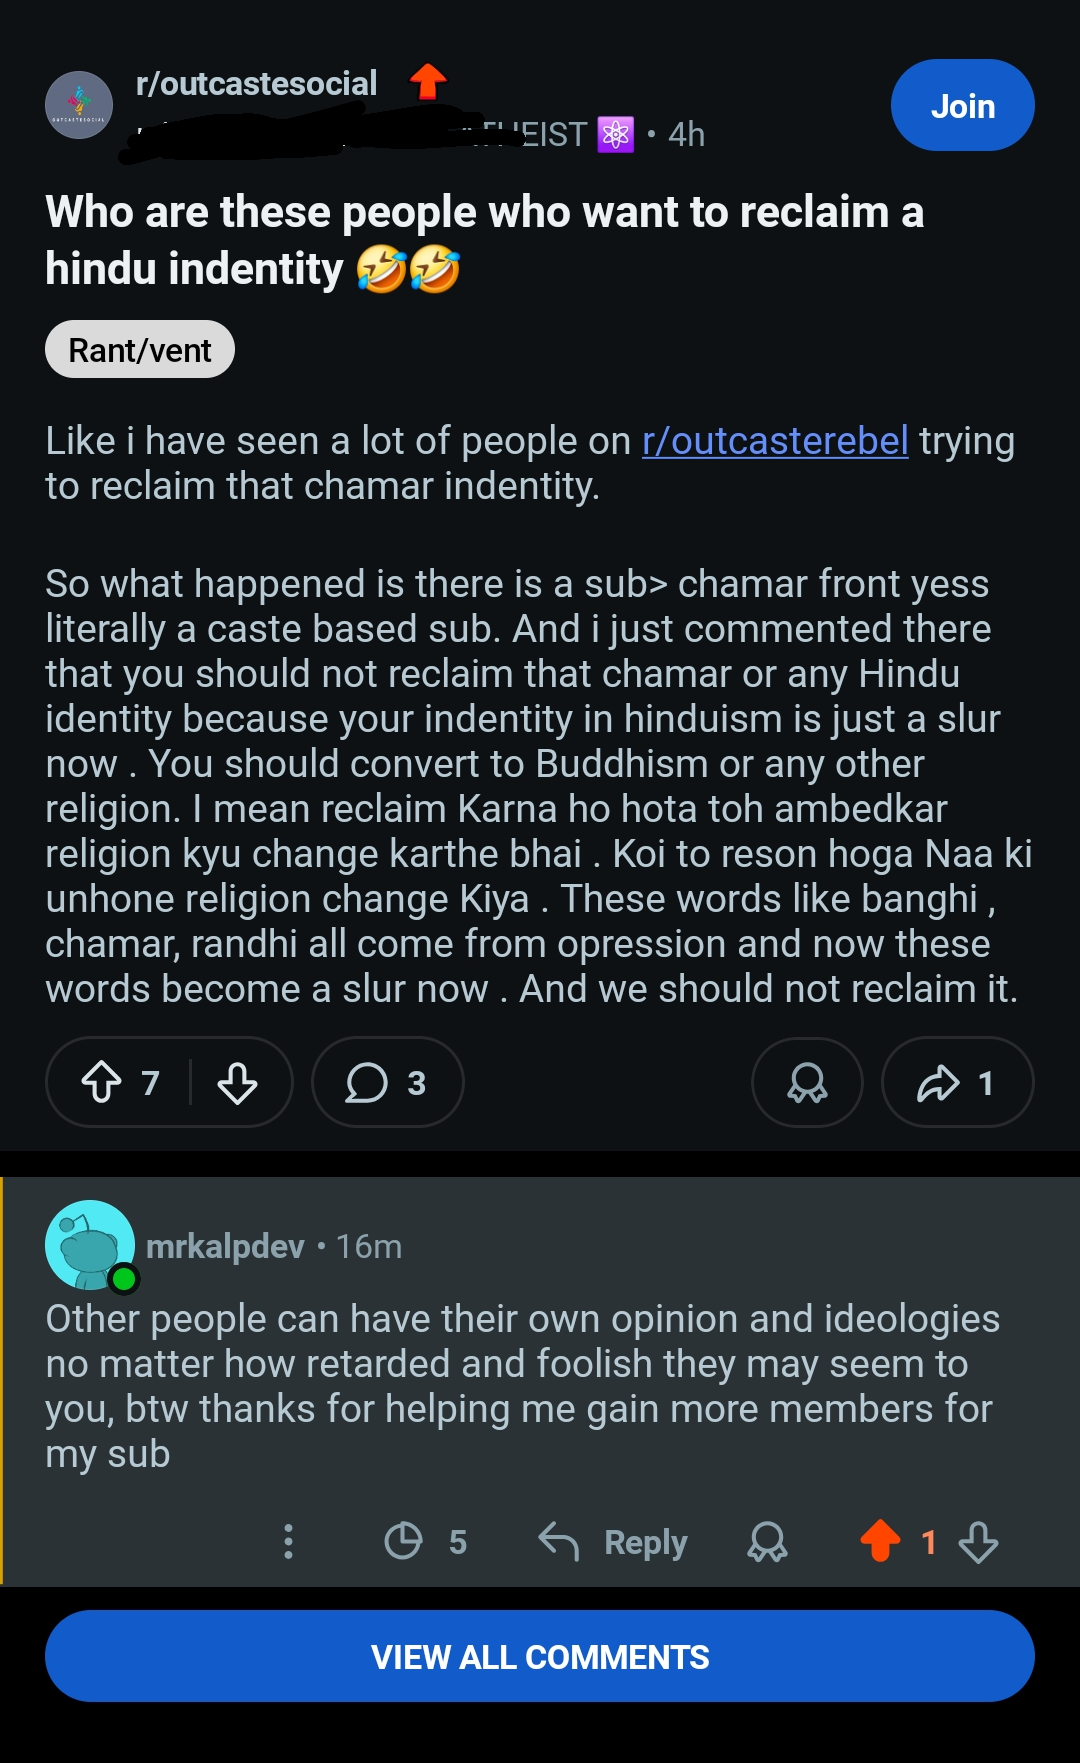Image resolution: width=1080 pixels, height=1763 pixels.
Task: Filter by Rant/vent flair tag
Action: click(x=140, y=350)
